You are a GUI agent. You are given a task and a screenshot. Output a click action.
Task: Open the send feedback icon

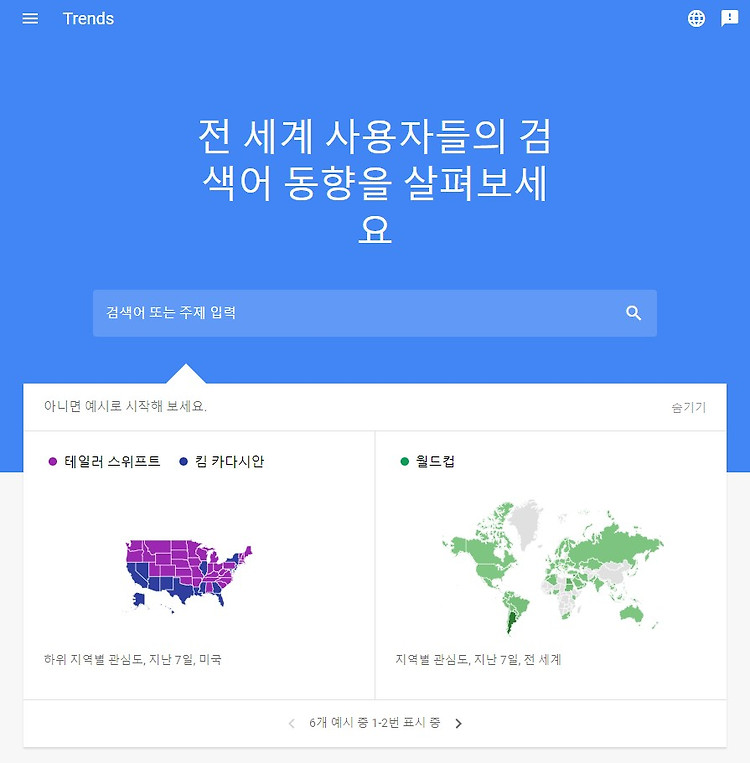pyautogui.click(x=729, y=18)
